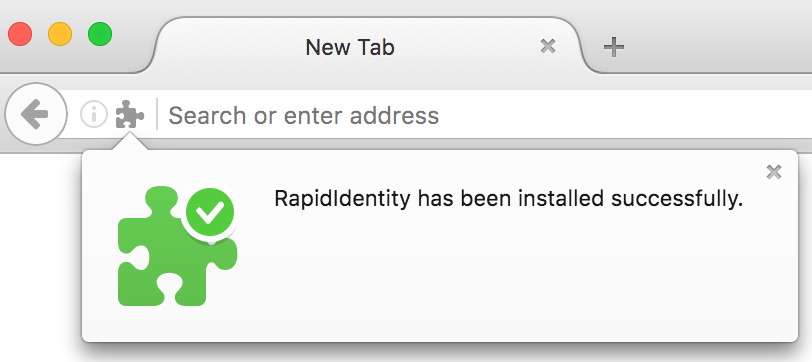Open a new tab with the plus icon
This screenshot has width=812, height=362.
pos(614,47)
